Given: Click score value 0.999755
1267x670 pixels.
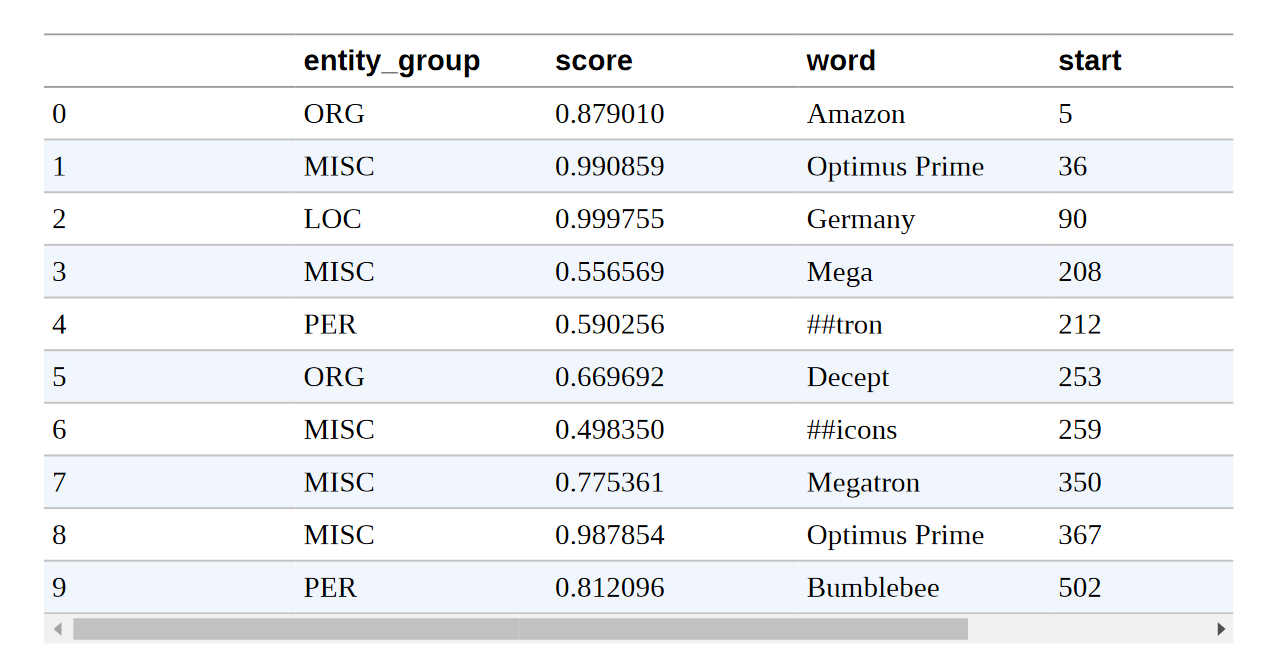Looking at the screenshot, I should click(610, 219).
